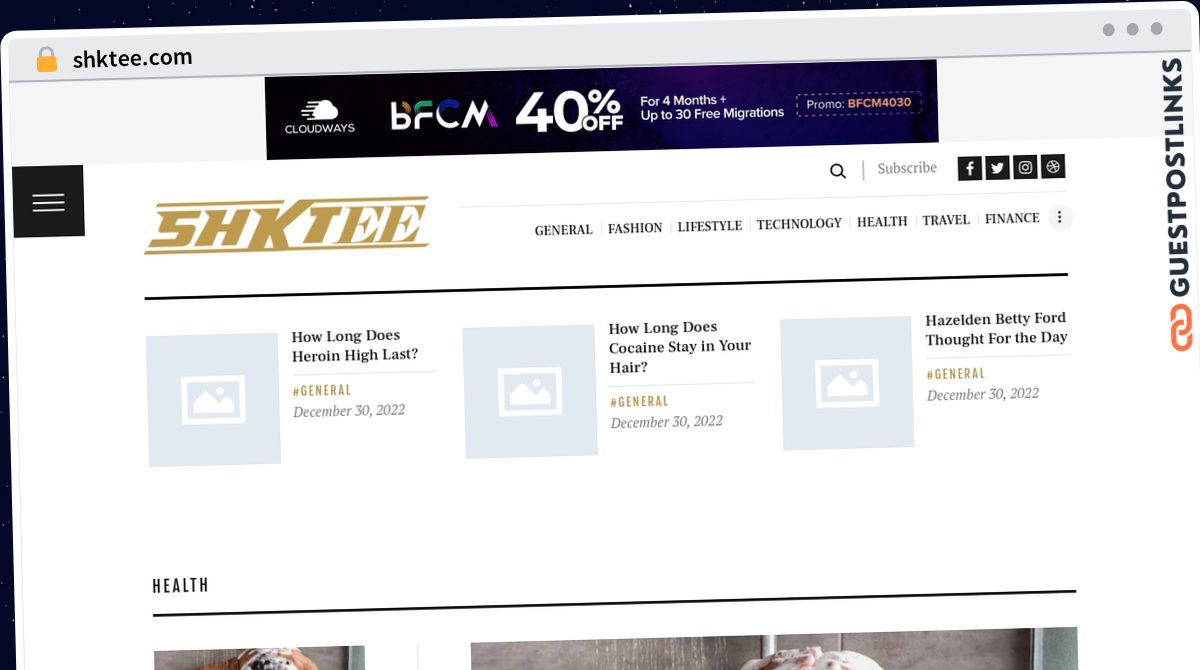Click the Subscribe link
Viewport: 1200px width, 670px height.
pos(907,168)
